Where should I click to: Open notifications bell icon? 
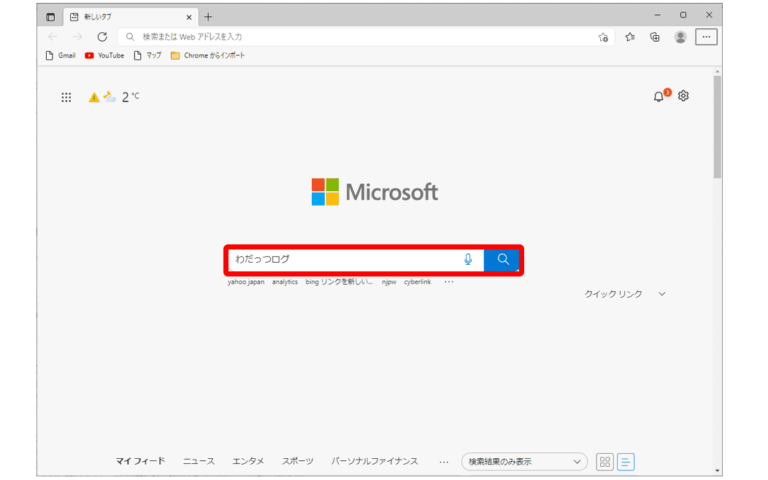(x=659, y=96)
